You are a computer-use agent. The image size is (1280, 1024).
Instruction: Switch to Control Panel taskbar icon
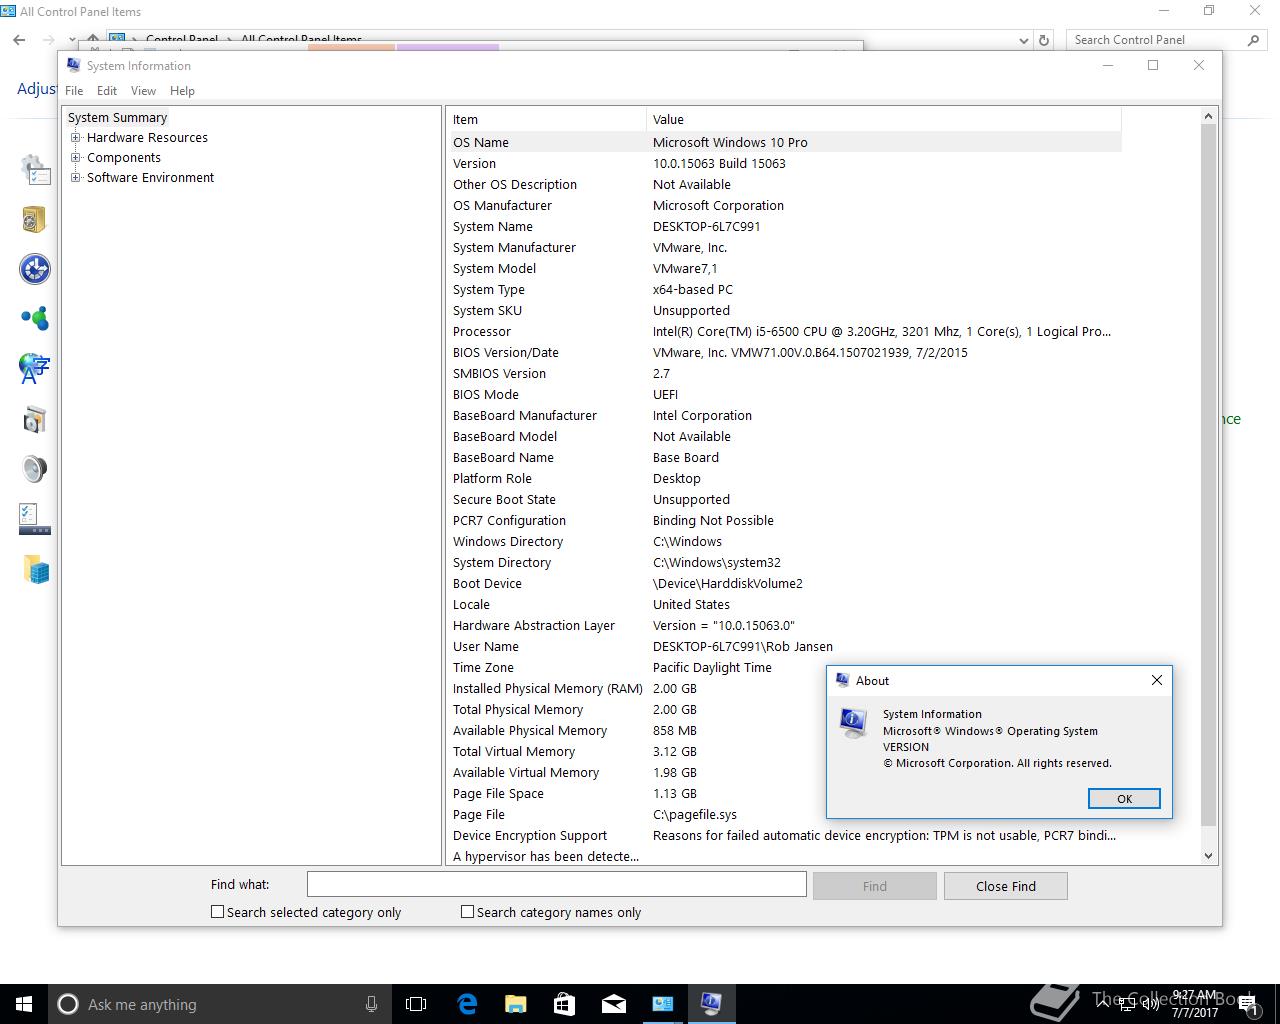click(x=662, y=1004)
